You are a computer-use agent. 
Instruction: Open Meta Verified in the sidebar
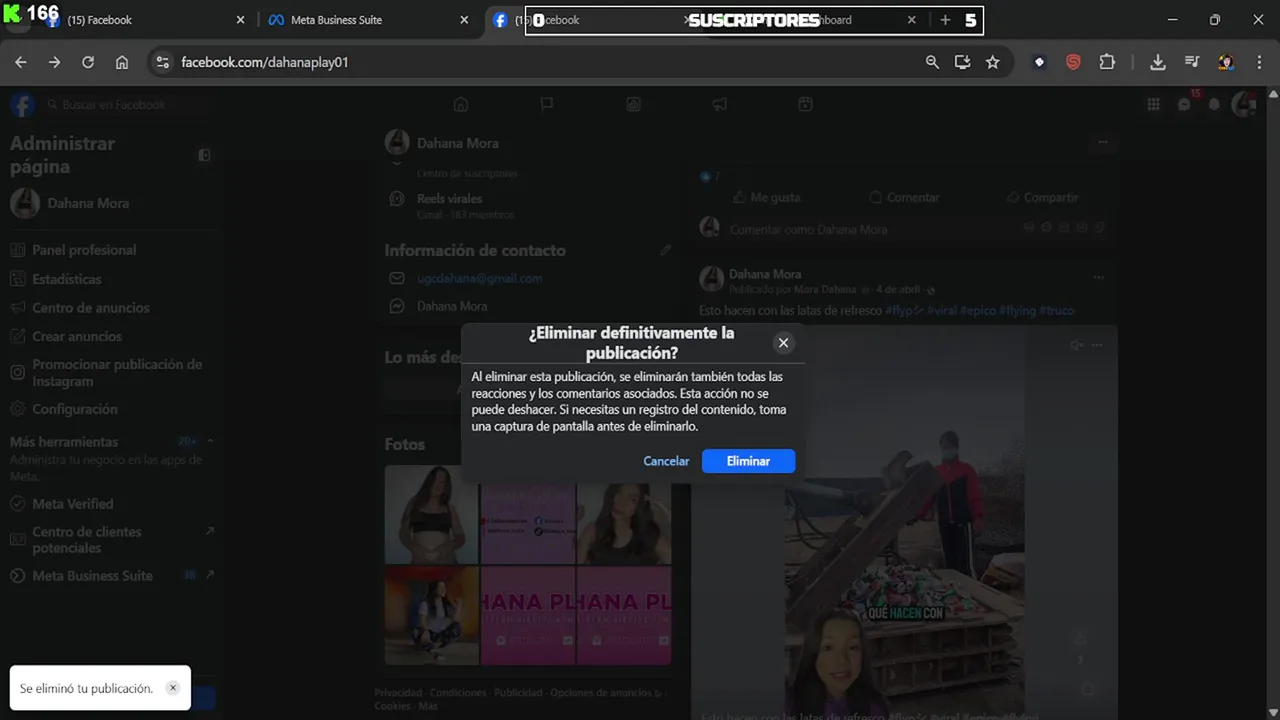72,504
